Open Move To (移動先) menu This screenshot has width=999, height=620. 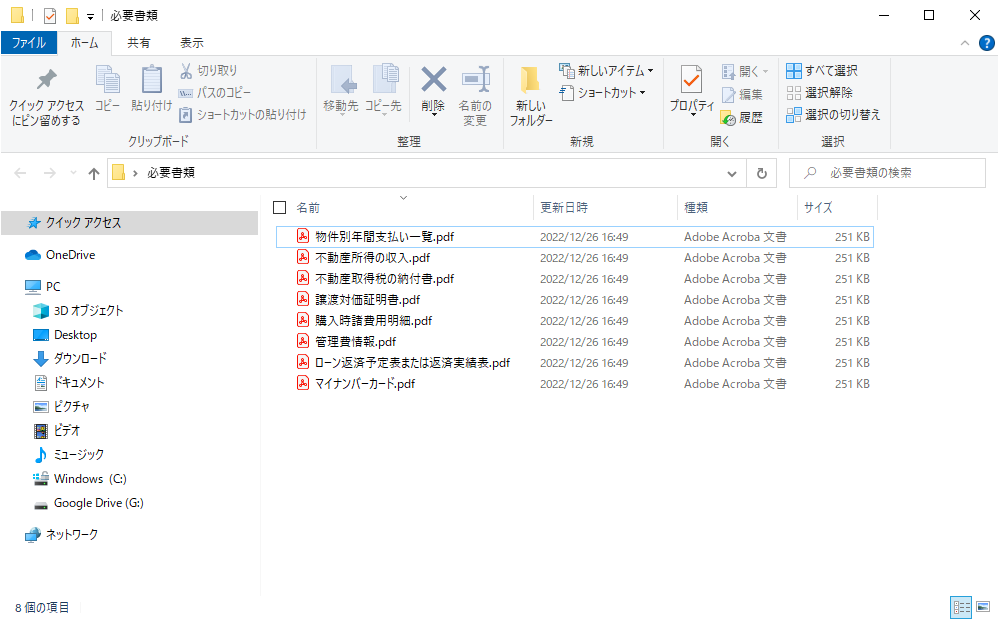pos(341,89)
